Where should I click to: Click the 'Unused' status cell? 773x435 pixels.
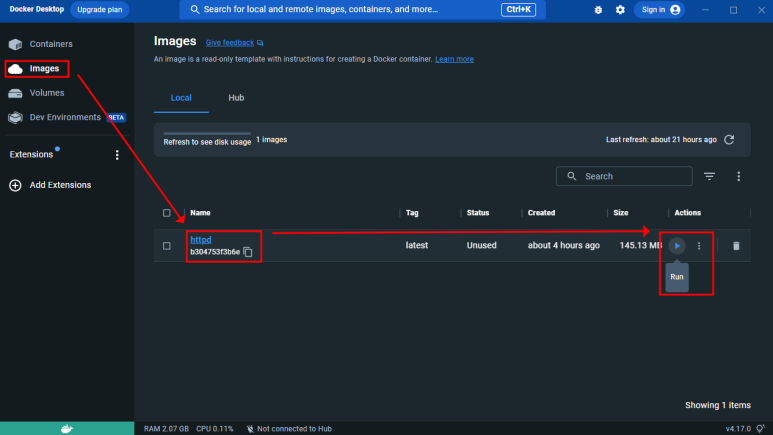coord(482,245)
